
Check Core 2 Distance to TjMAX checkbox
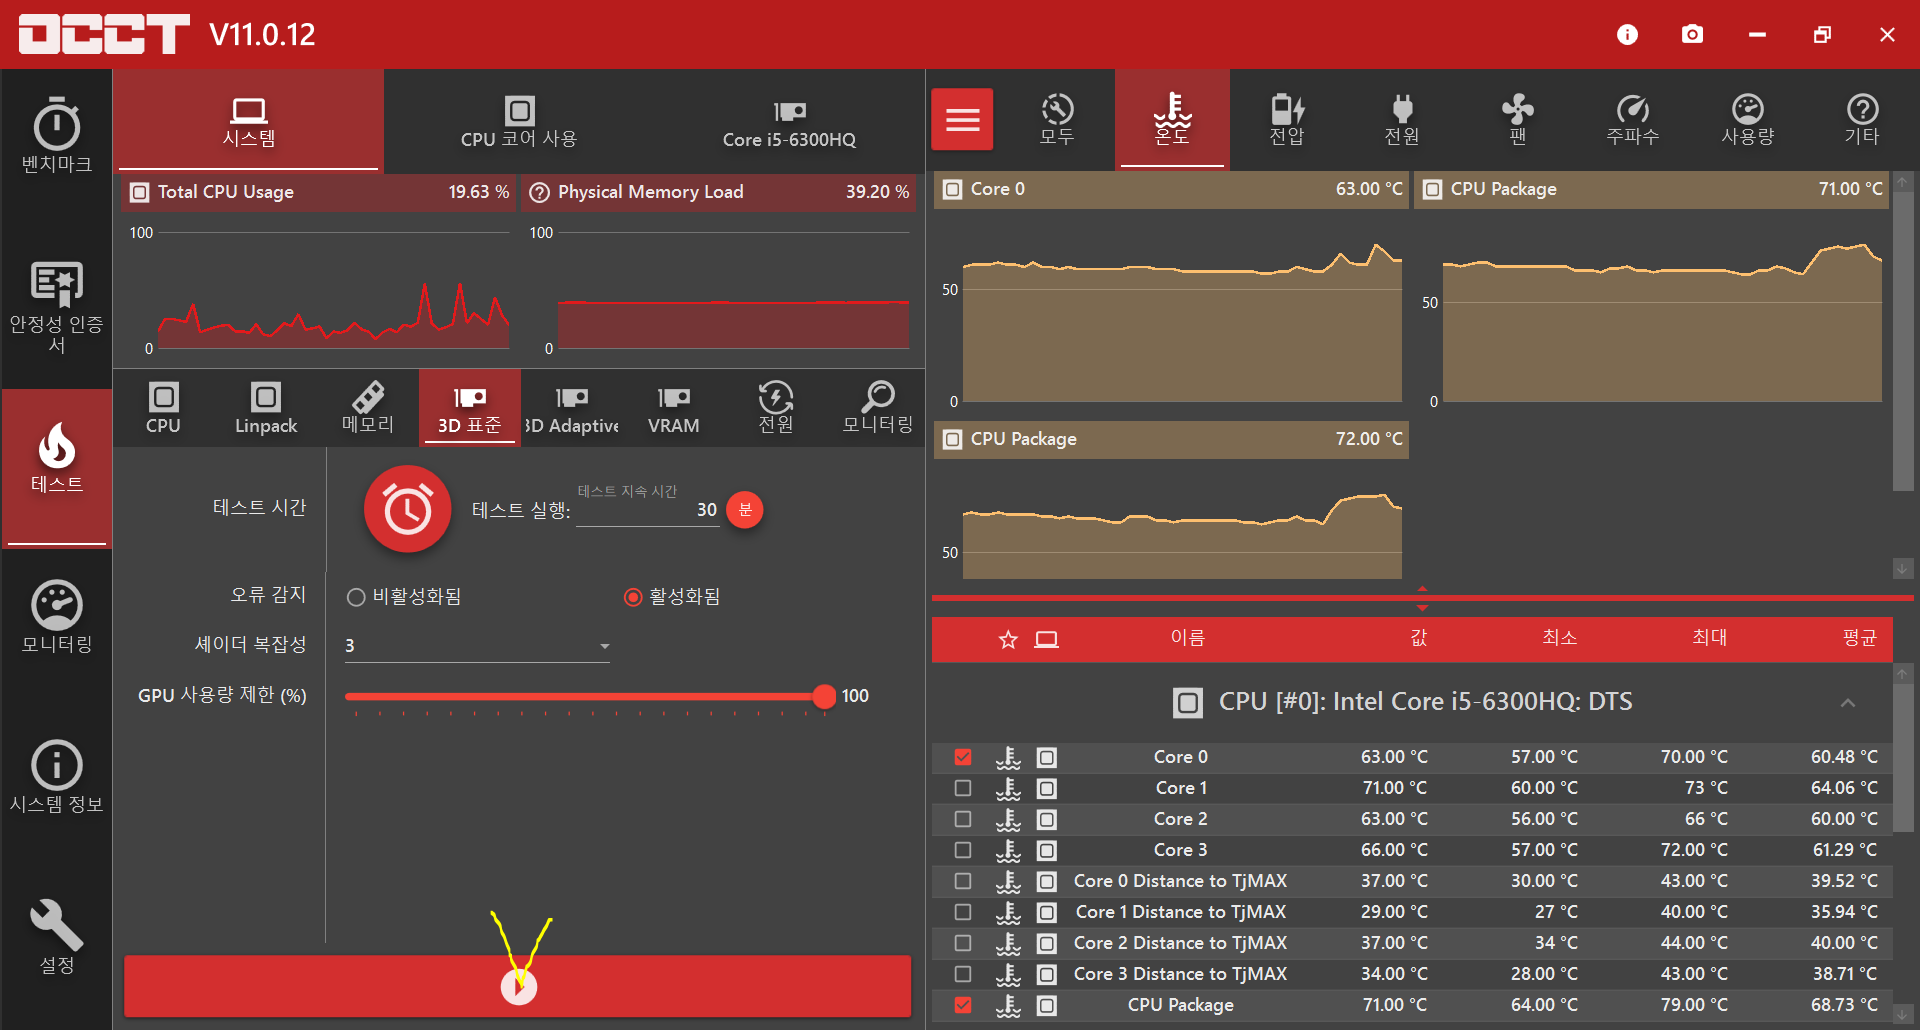[963, 943]
